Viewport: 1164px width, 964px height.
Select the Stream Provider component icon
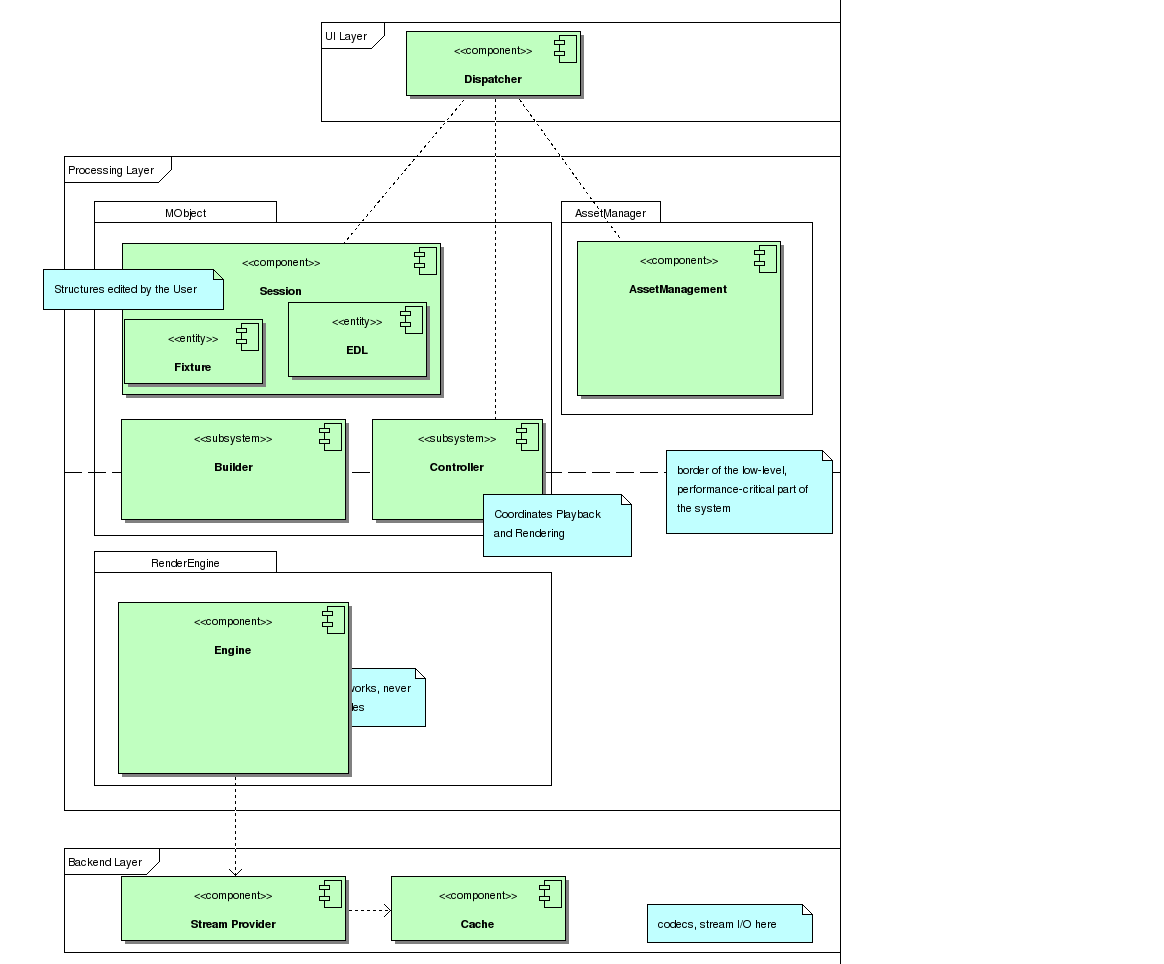(x=330, y=894)
